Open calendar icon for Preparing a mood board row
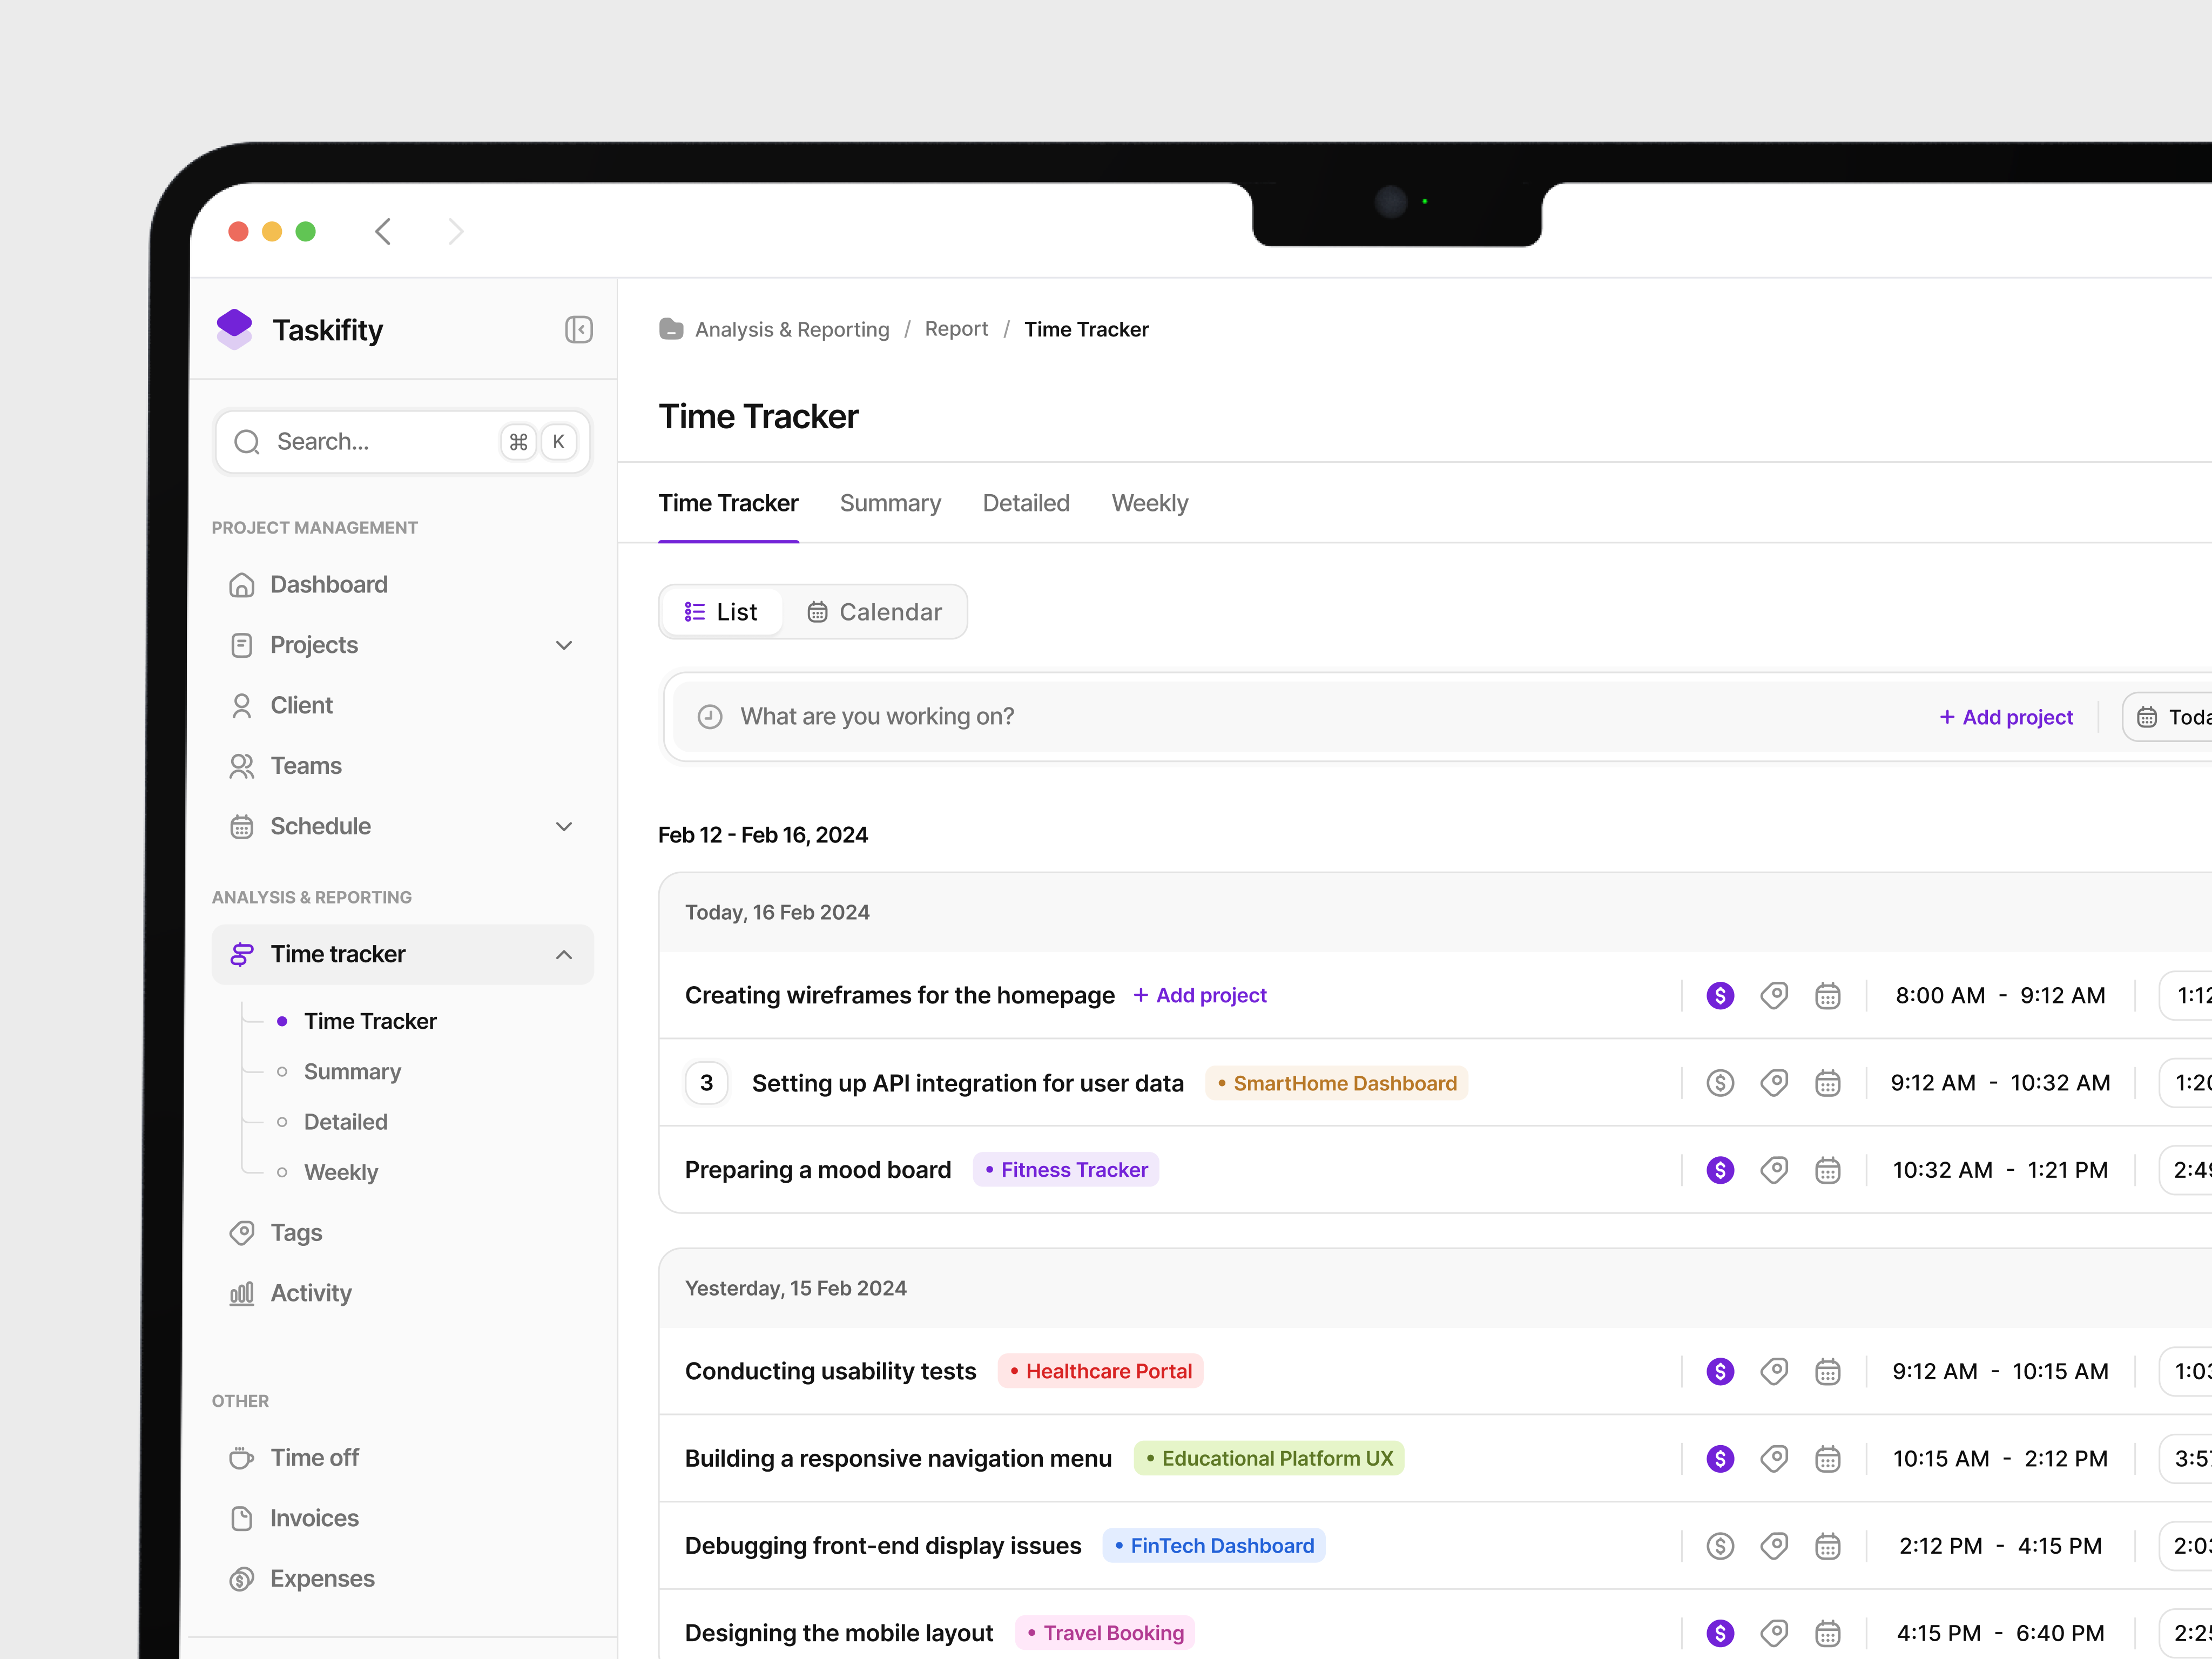 tap(1828, 1170)
